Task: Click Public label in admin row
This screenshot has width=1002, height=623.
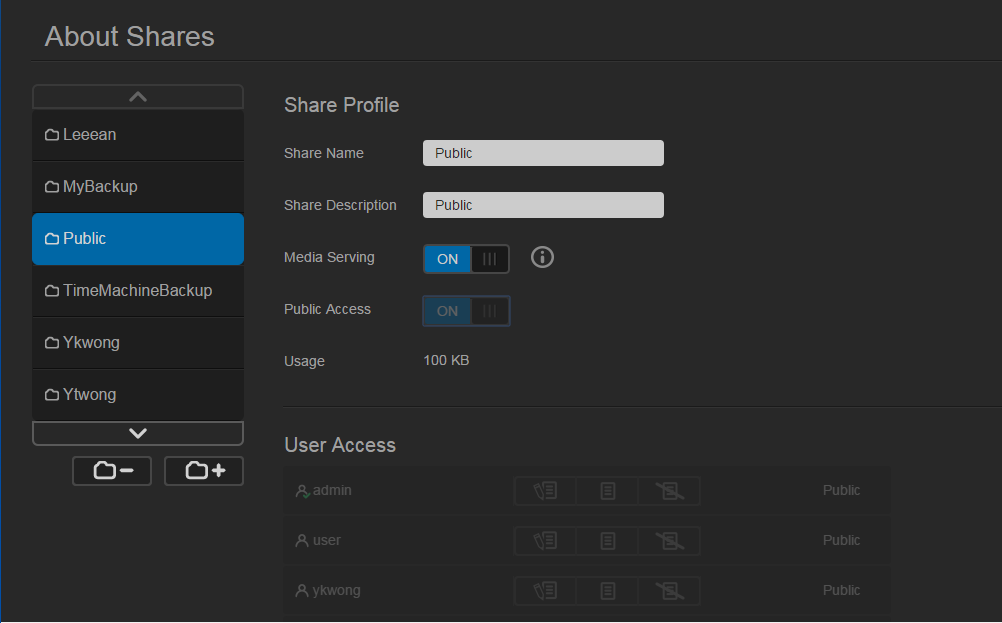Action: click(x=841, y=491)
